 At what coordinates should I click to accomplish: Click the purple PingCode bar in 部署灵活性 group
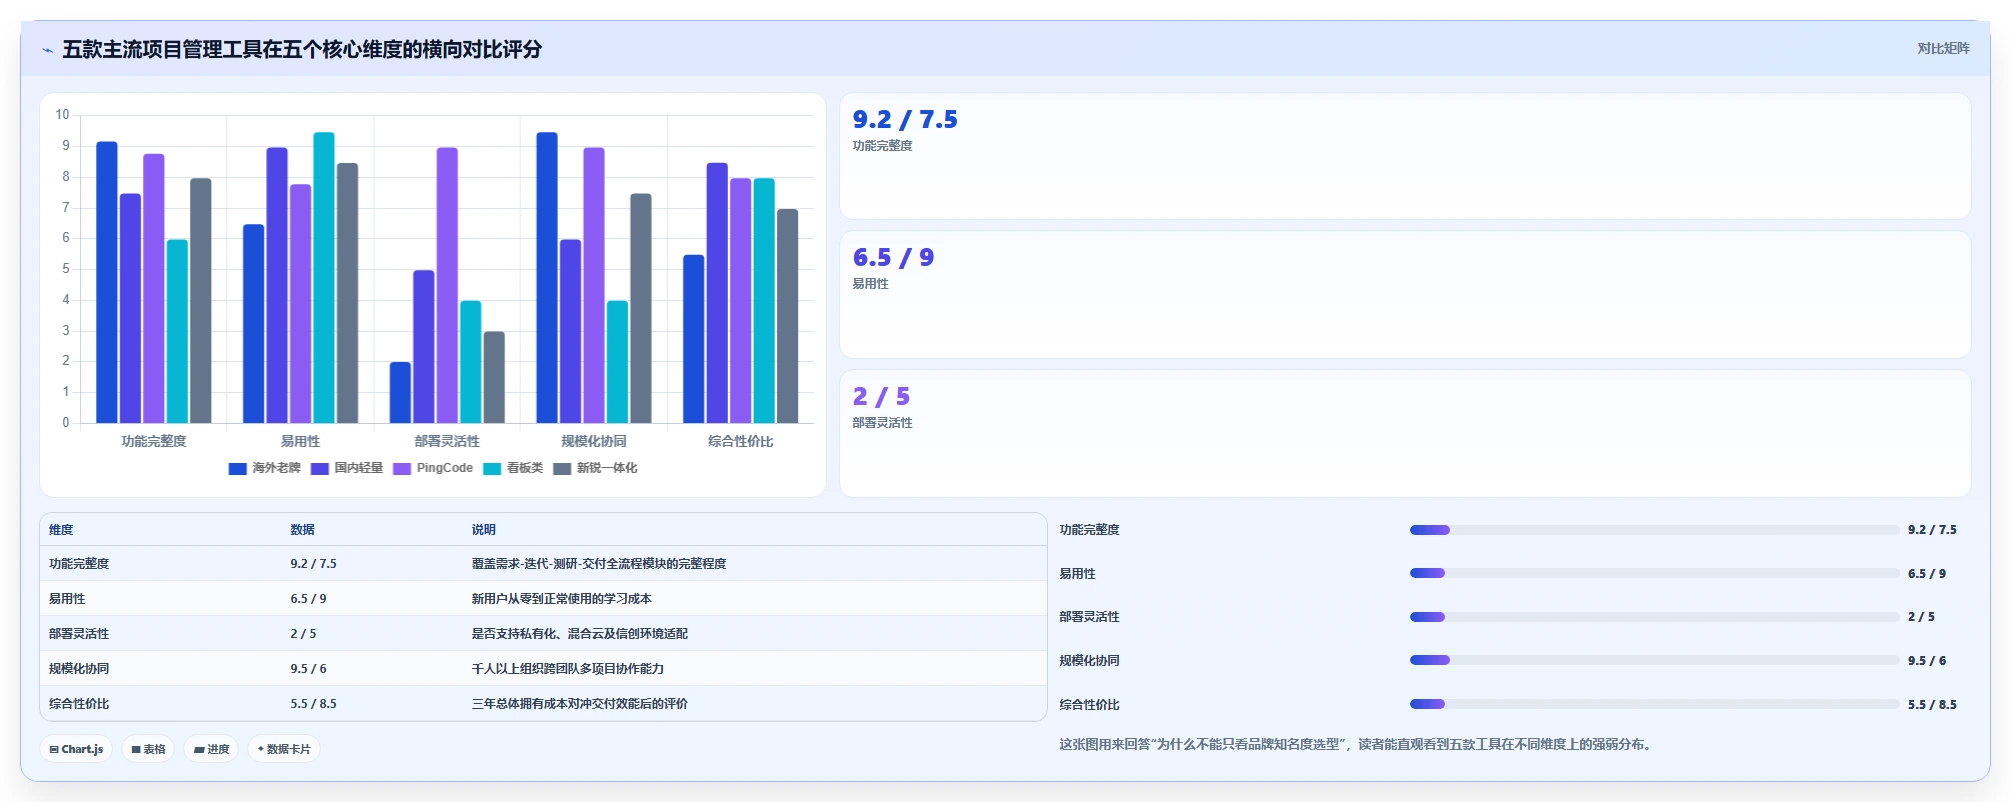pos(447,285)
